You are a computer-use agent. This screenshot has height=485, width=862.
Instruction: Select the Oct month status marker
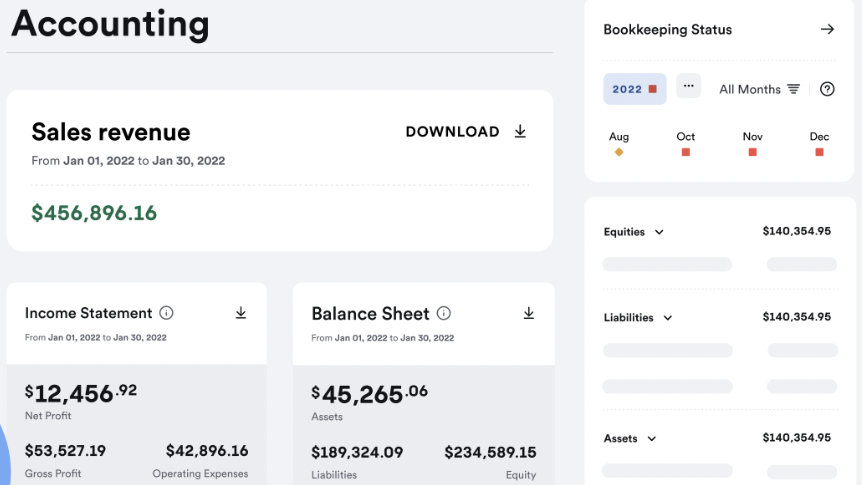click(x=686, y=152)
